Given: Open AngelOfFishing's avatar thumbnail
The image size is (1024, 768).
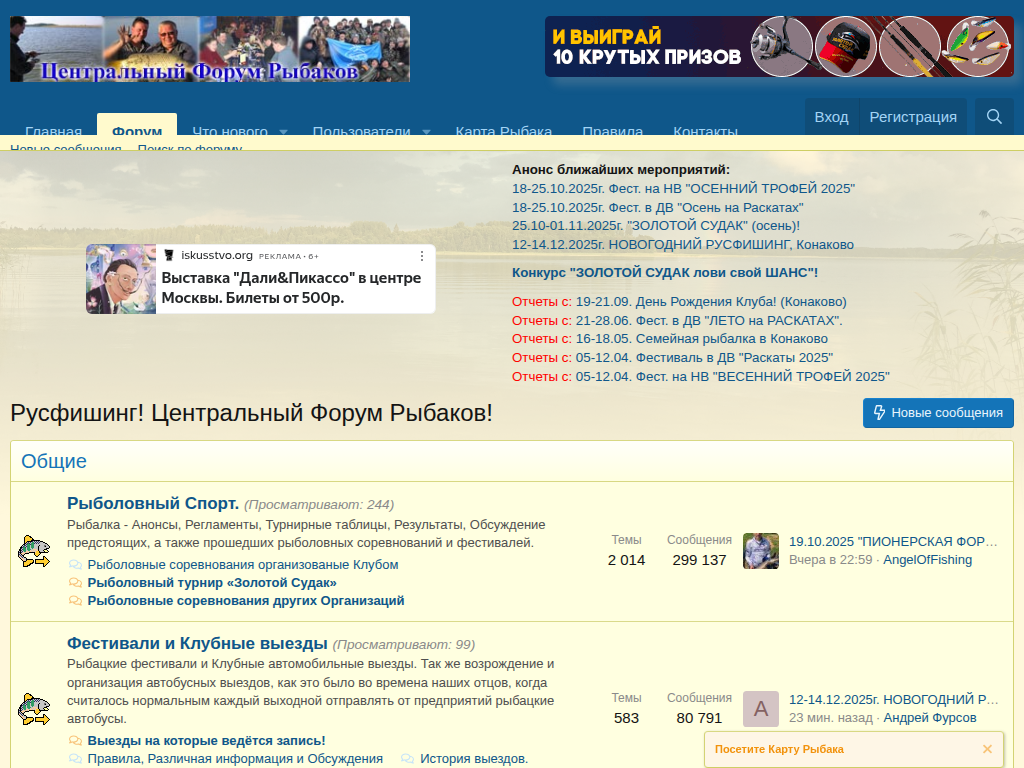Looking at the screenshot, I should tap(760, 551).
